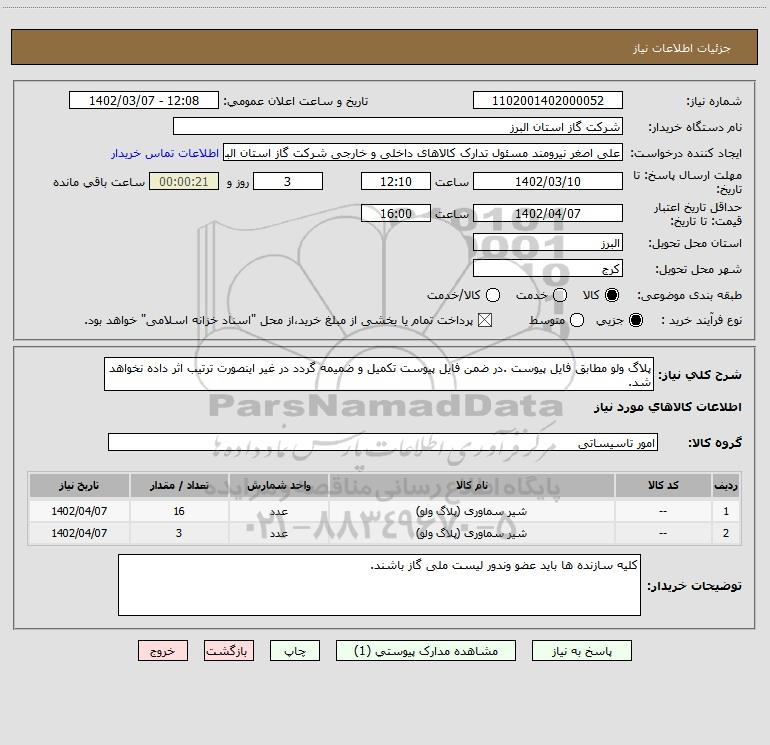Click the توضیحات خریدار label
770x745 pixels.
tap(694, 585)
